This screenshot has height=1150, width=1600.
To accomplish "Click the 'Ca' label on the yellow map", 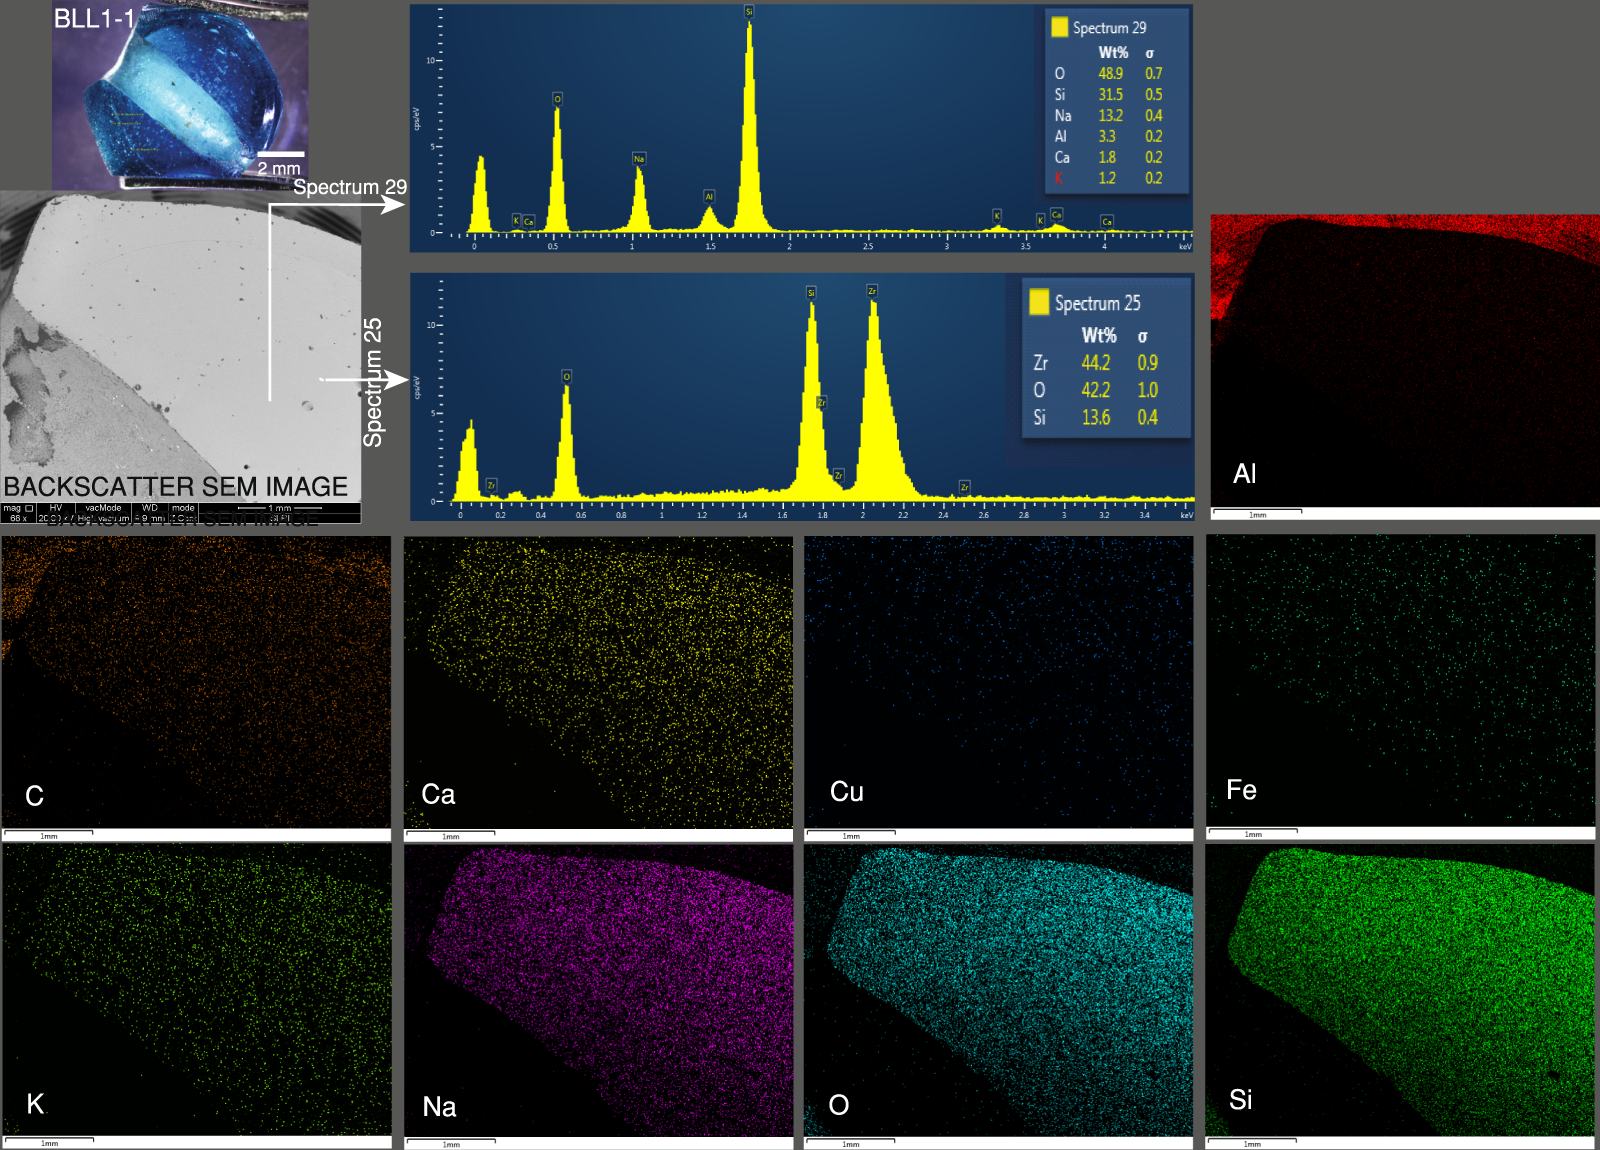I will click(438, 794).
